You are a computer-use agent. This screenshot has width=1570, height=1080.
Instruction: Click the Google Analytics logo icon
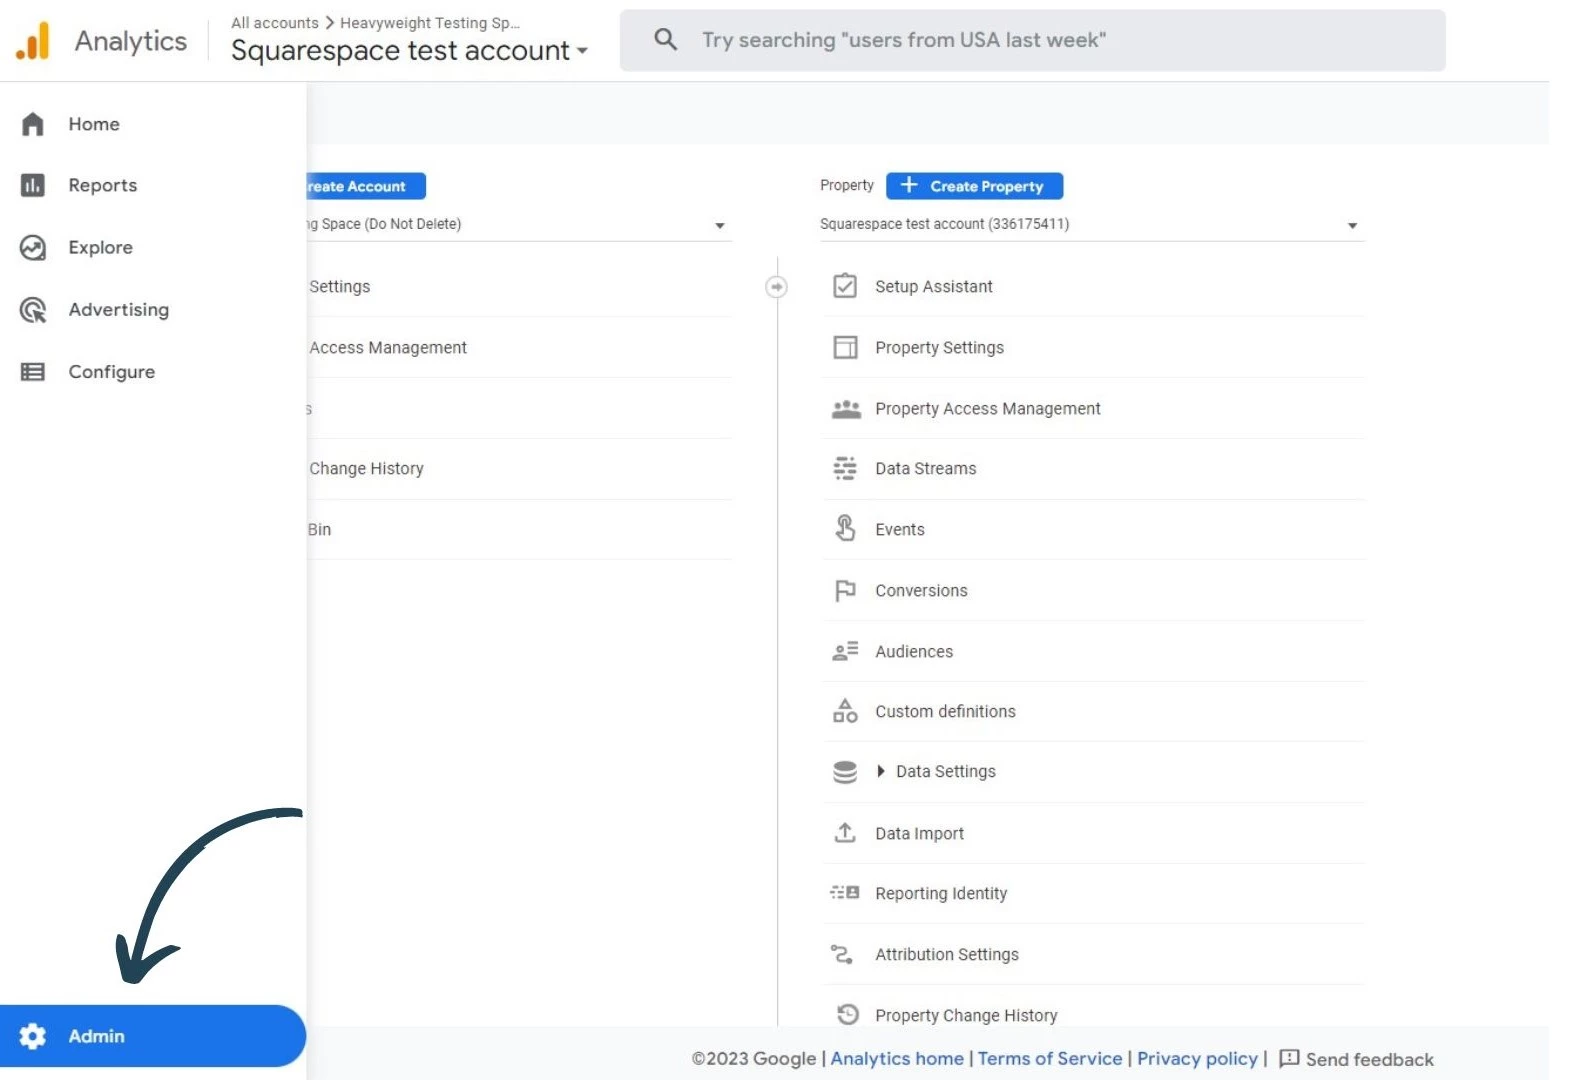[x=33, y=41]
